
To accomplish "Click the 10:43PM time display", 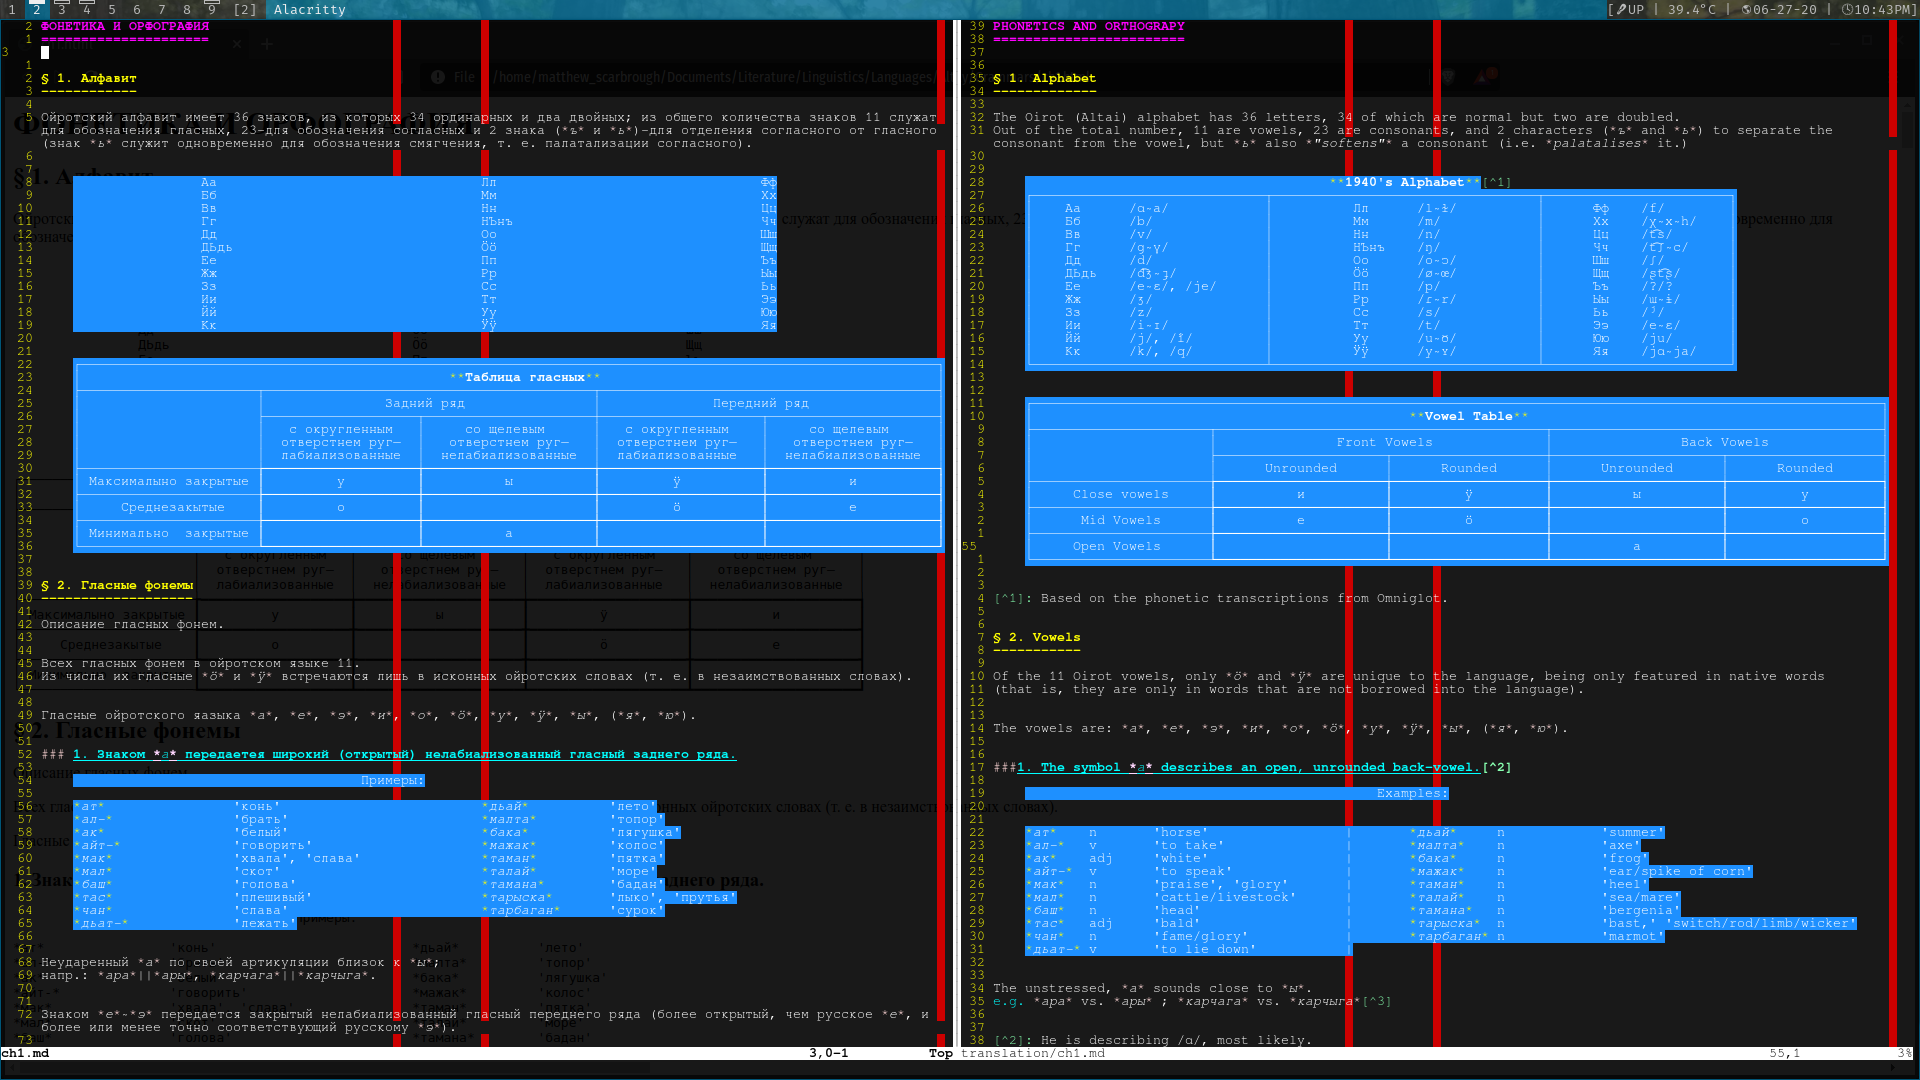I will 1884,10.
